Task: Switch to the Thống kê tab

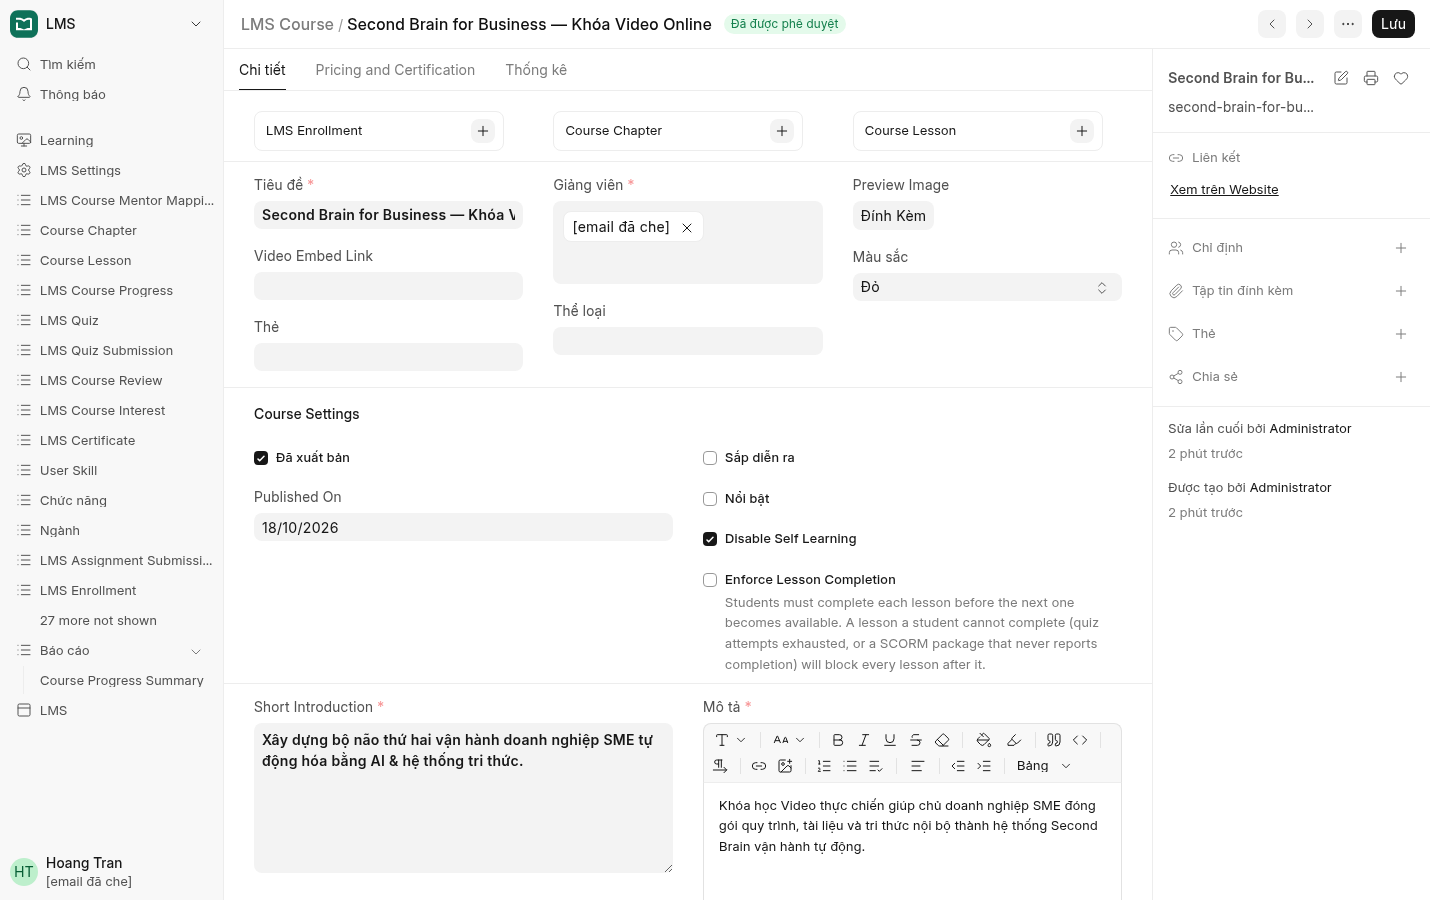Action: [x=536, y=70]
